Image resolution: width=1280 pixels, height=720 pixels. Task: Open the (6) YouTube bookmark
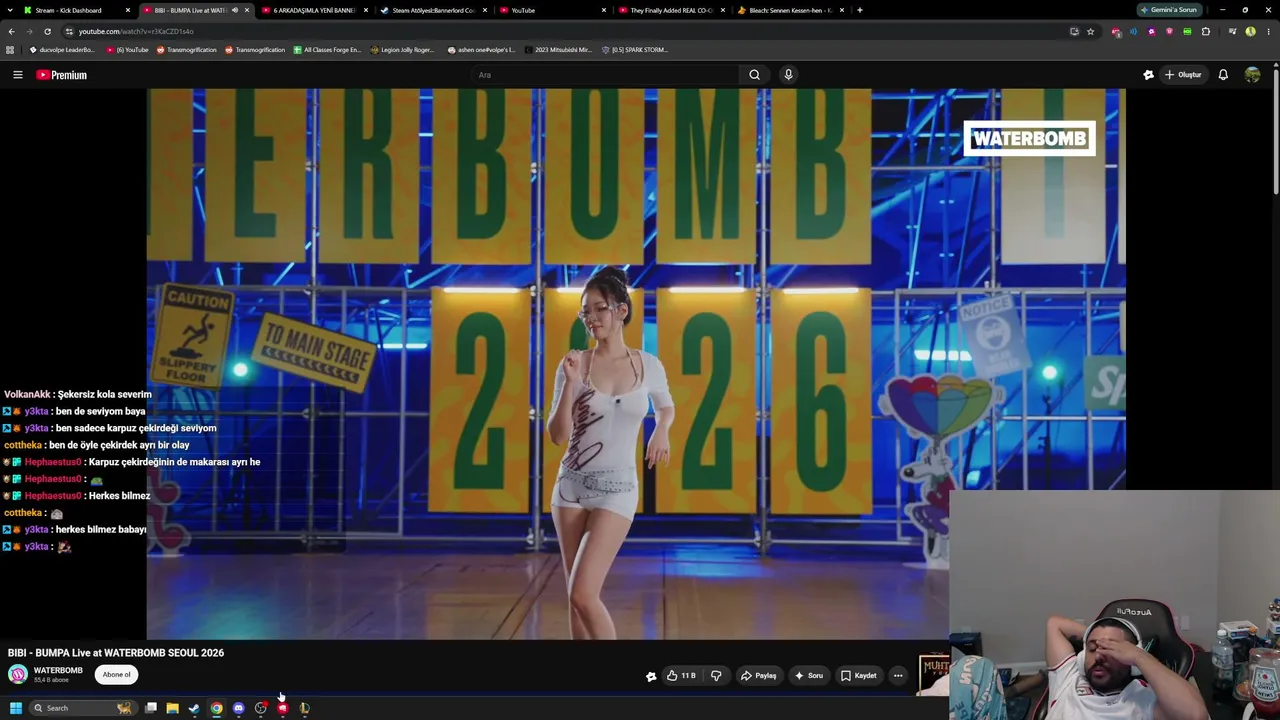point(127,50)
